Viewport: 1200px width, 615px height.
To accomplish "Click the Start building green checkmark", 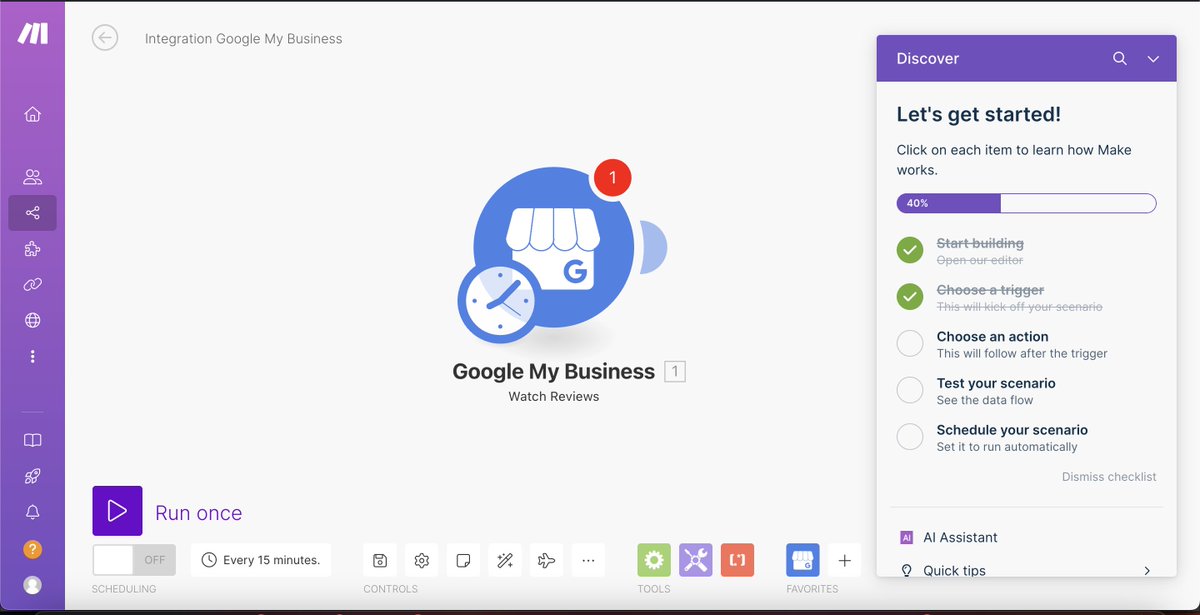I will coord(910,250).
